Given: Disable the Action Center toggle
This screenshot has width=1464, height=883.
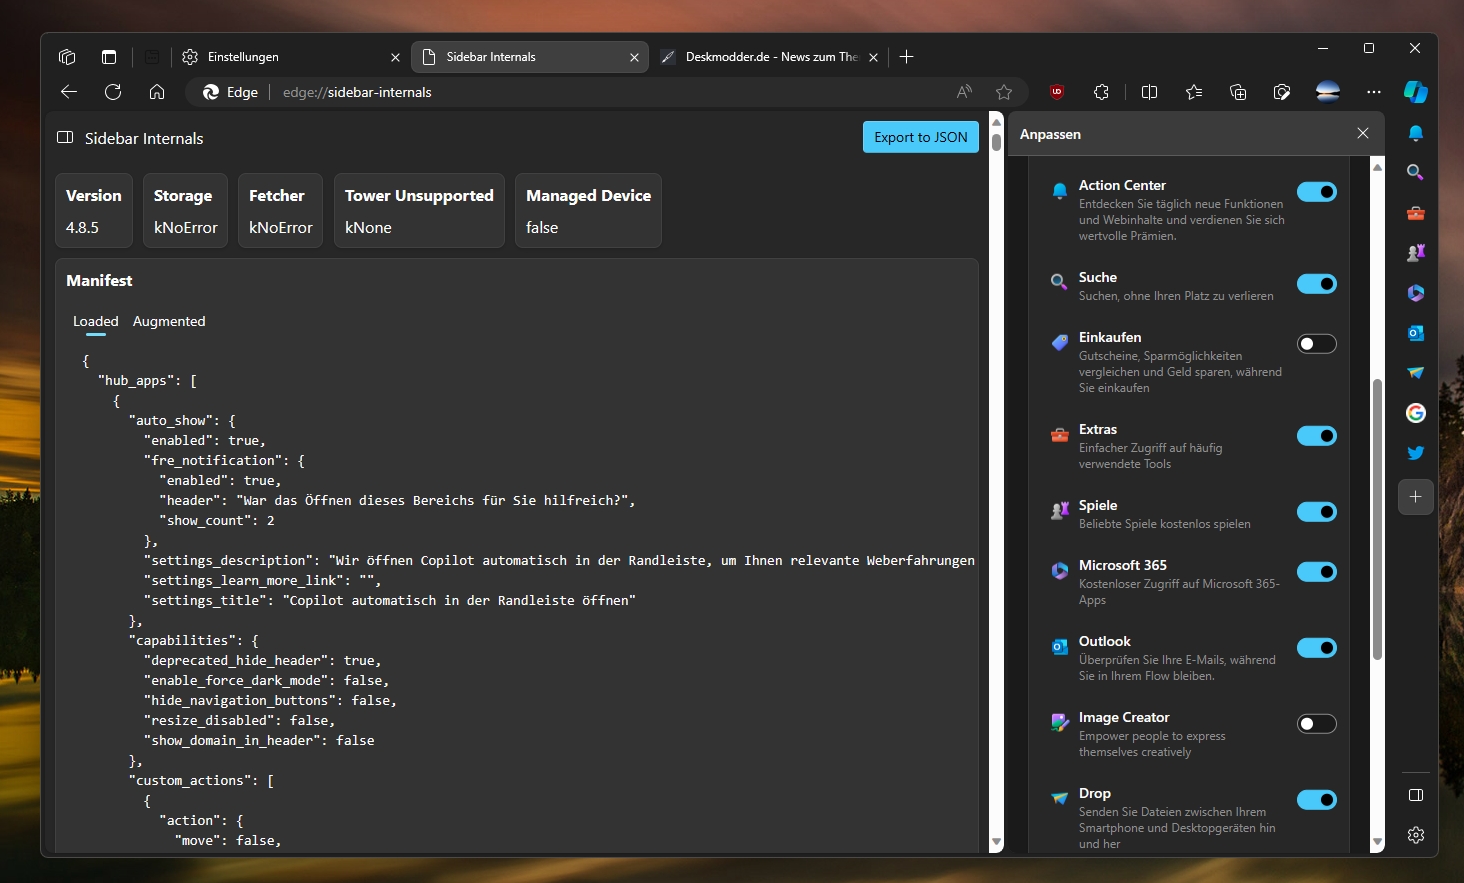Looking at the screenshot, I should coord(1317,192).
